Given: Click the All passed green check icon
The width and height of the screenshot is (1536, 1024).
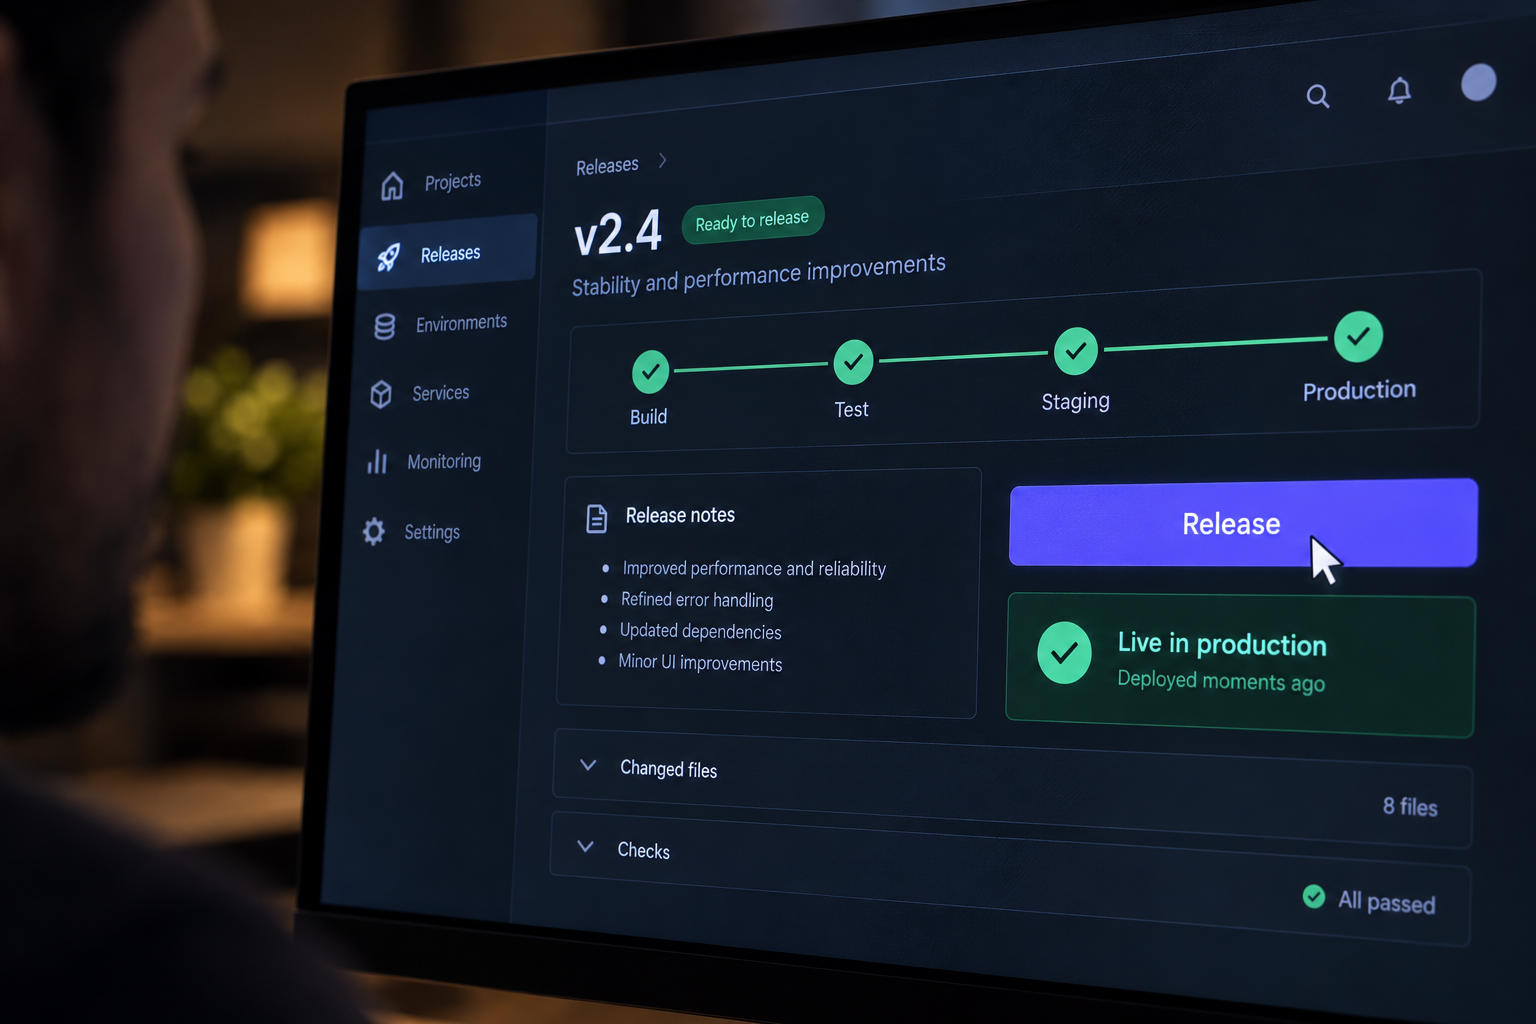Looking at the screenshot, I should click(x=1314, y=896).
